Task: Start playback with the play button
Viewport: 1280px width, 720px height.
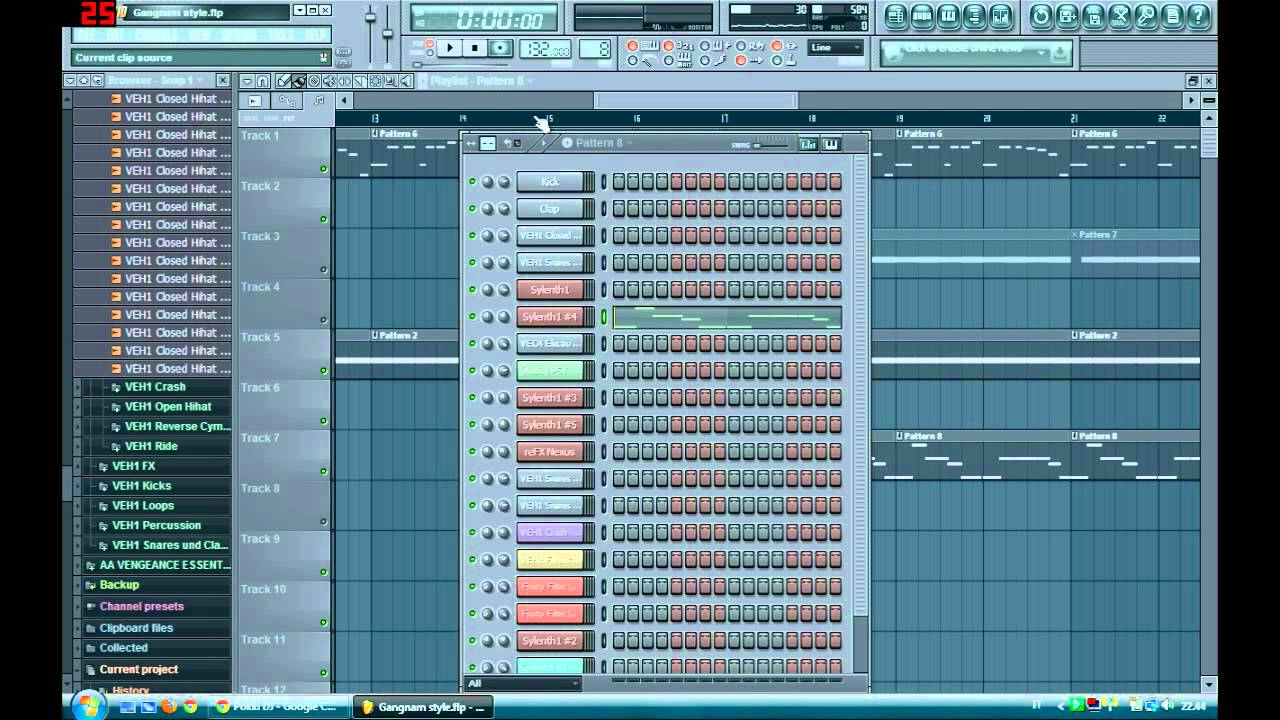Action: pyautogui.click(x=449, y=48)
